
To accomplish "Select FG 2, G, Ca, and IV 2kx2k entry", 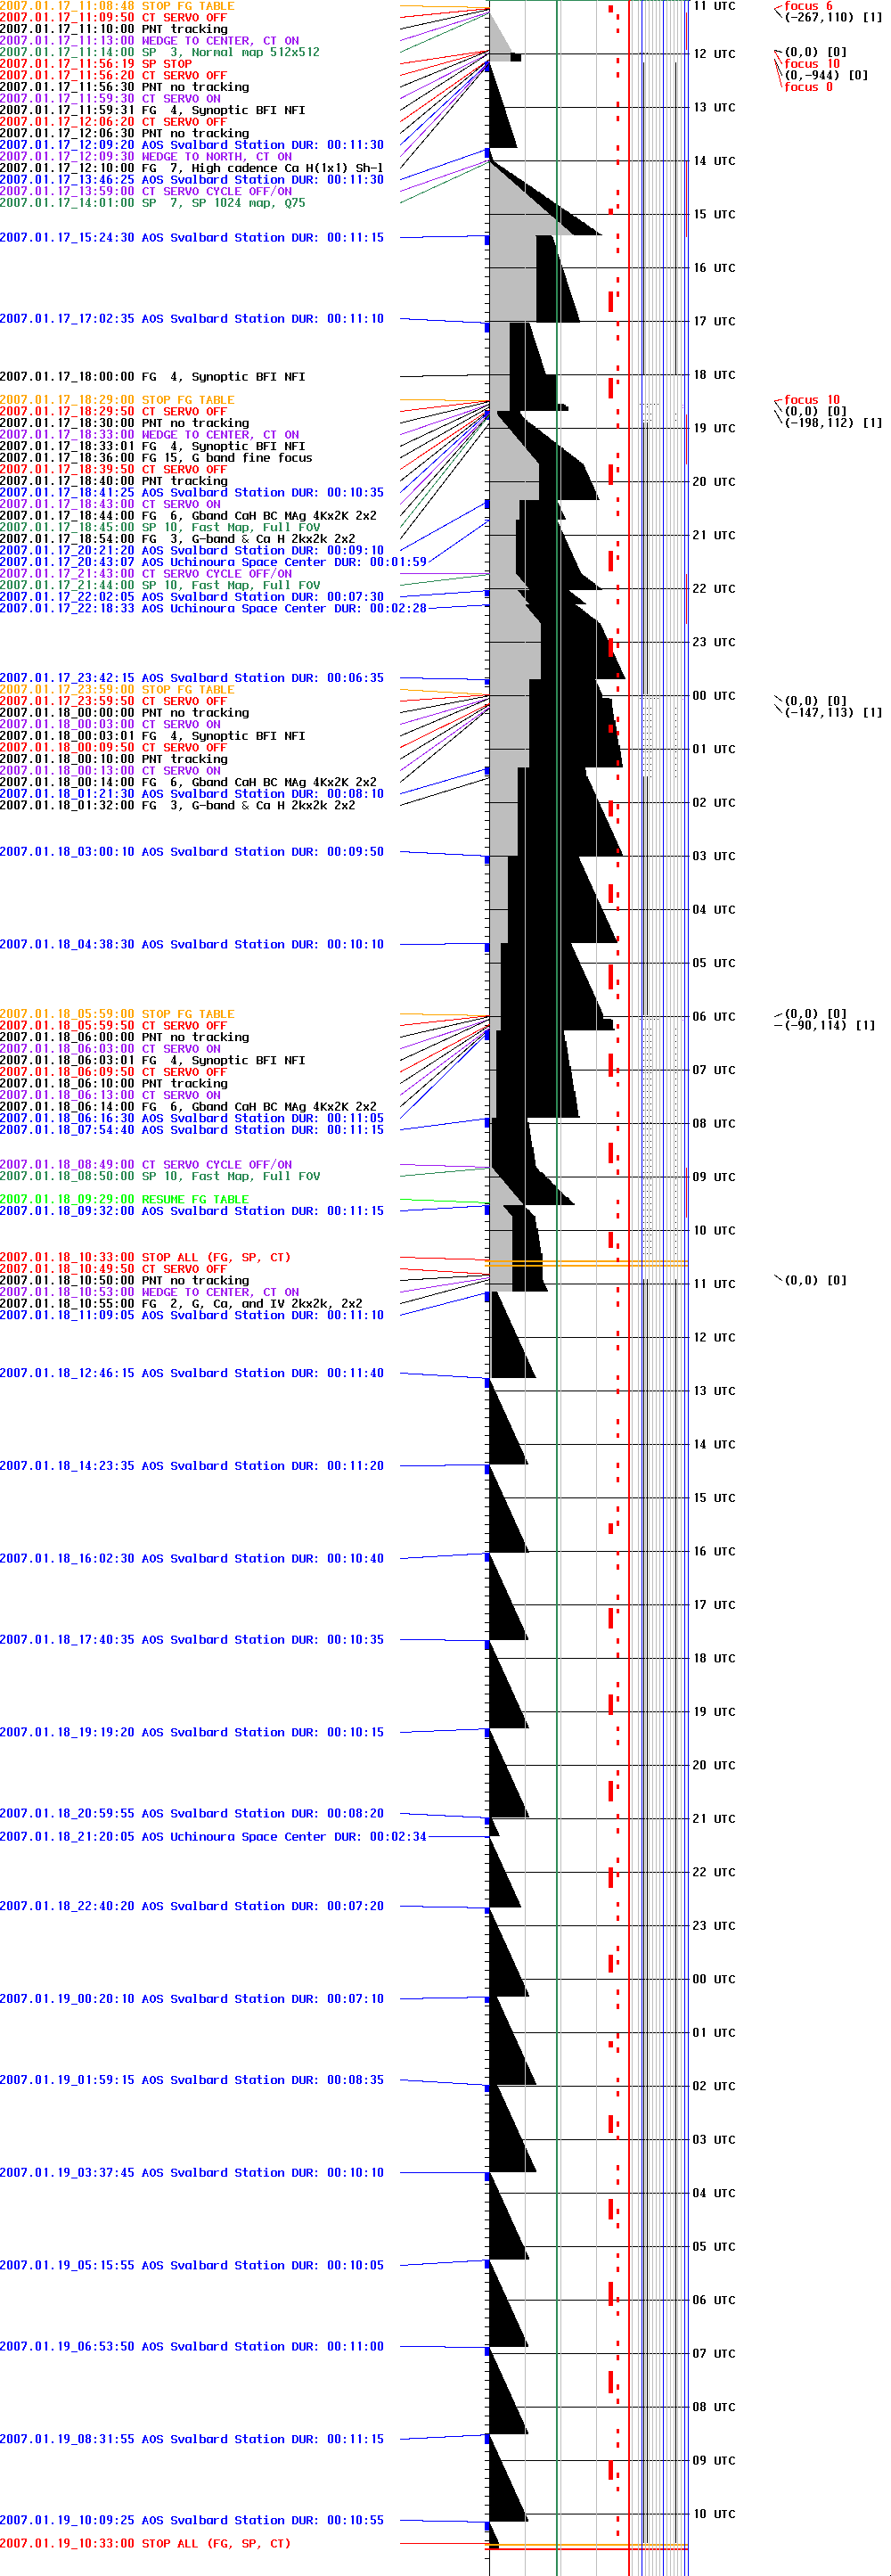I will [181, 1303].
